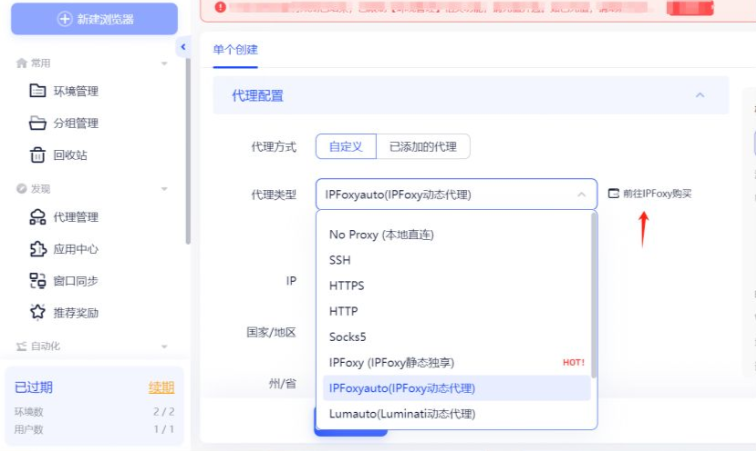
Task: Open 窗口同步 in the sidebar
Action: click(x=76, y=281)
